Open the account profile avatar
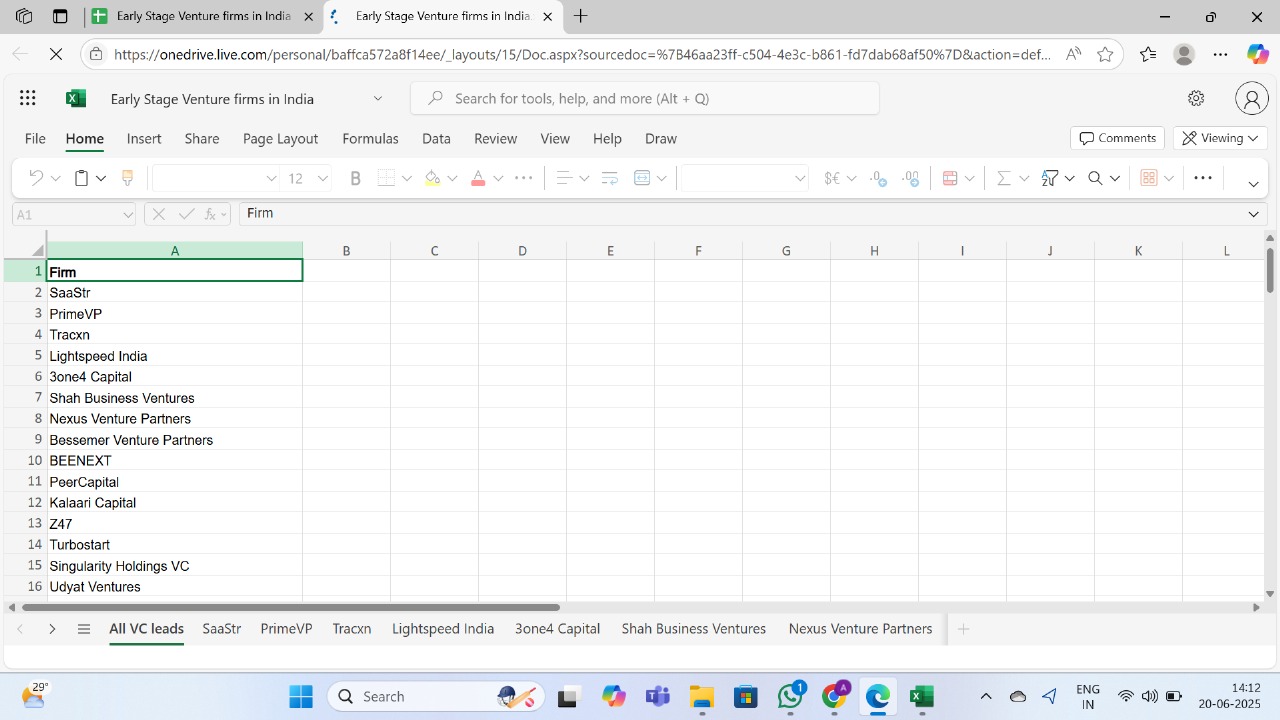This screenshot has width=1280, height=720. pos(1251,98)
